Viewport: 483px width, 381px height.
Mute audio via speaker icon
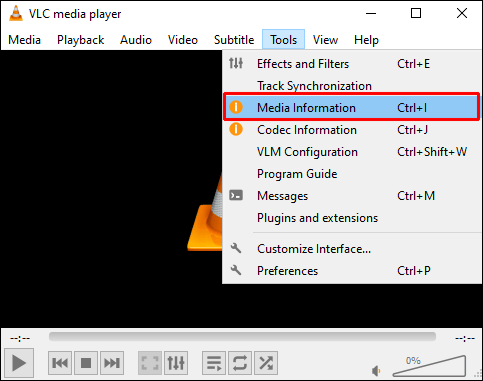[x=376, y=370]
